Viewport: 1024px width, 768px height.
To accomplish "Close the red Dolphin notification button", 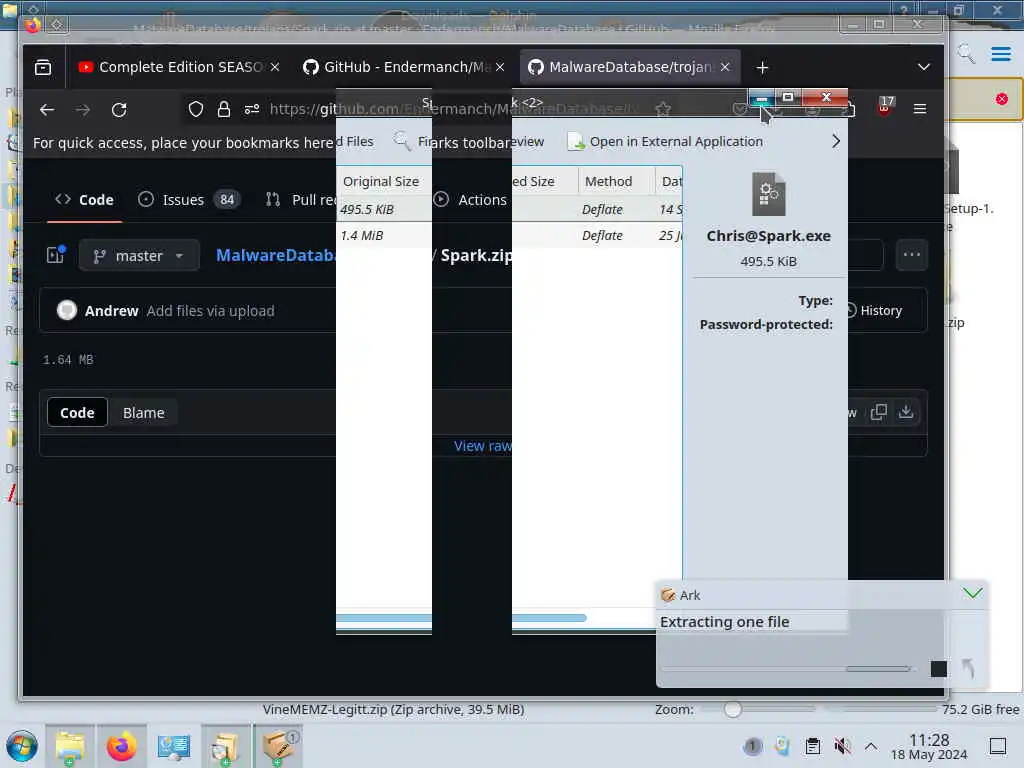I will pos(1002,99).
